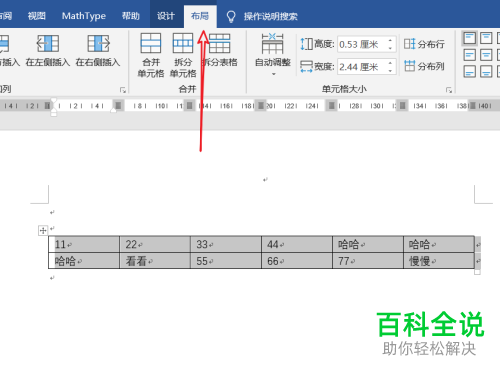Click the table move handle

(43, 230)
